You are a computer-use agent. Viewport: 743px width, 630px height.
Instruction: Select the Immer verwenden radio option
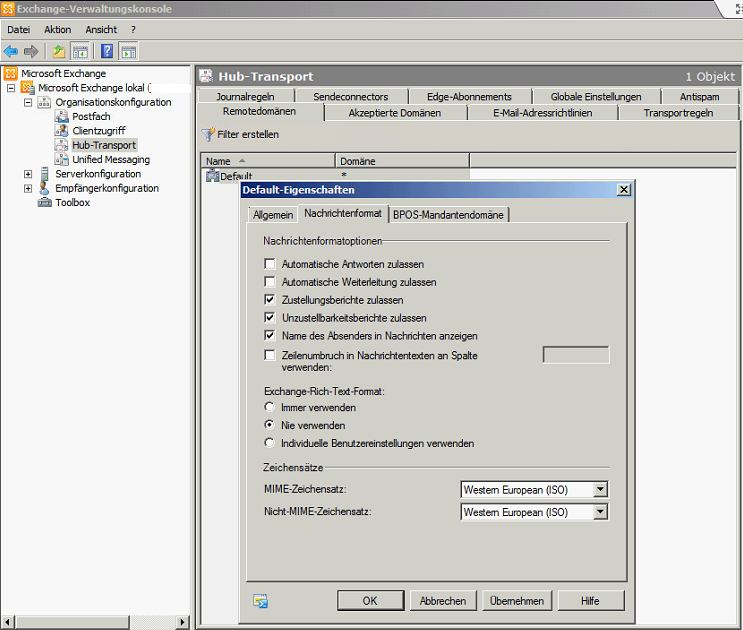point(270,407)
